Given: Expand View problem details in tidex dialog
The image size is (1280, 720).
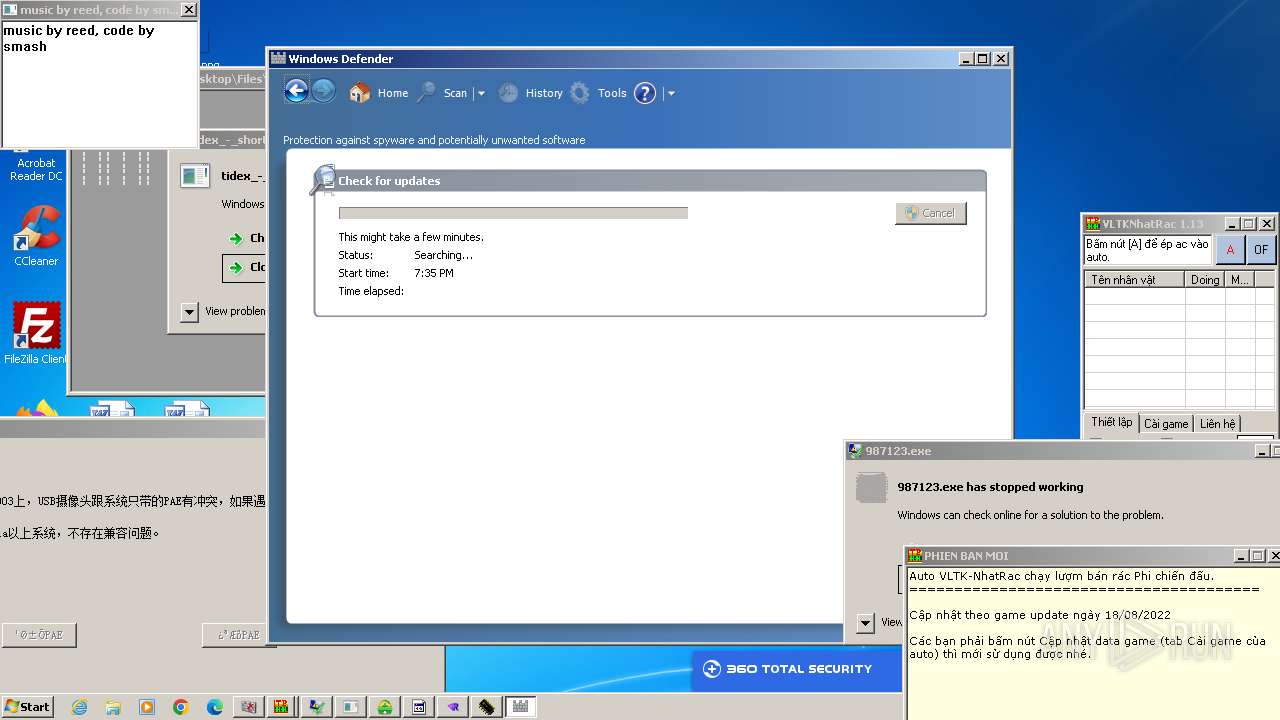Looking at the screenshot, I should coord(189,312).
